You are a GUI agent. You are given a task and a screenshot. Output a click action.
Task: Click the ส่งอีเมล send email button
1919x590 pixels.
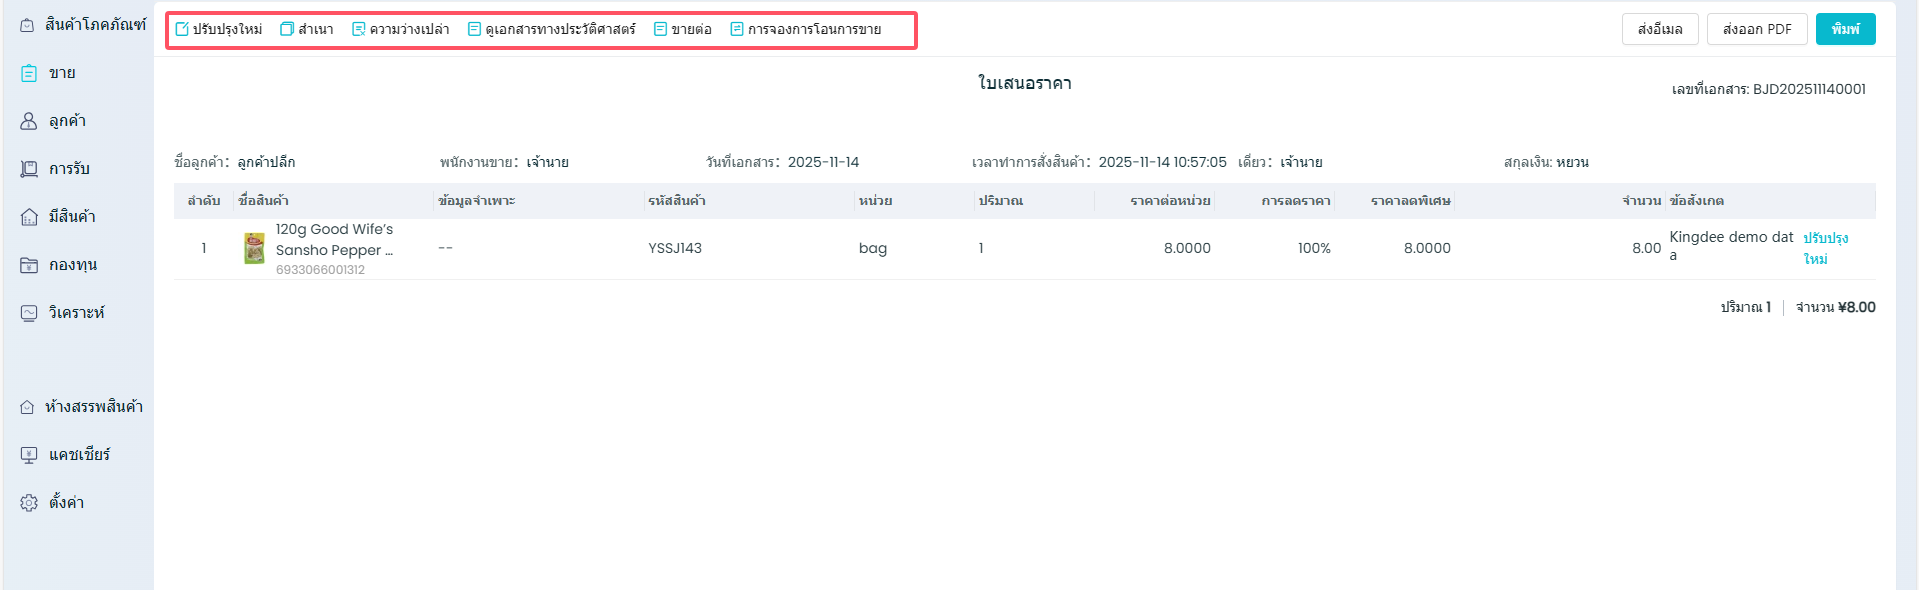click(x=1659, y=29)
